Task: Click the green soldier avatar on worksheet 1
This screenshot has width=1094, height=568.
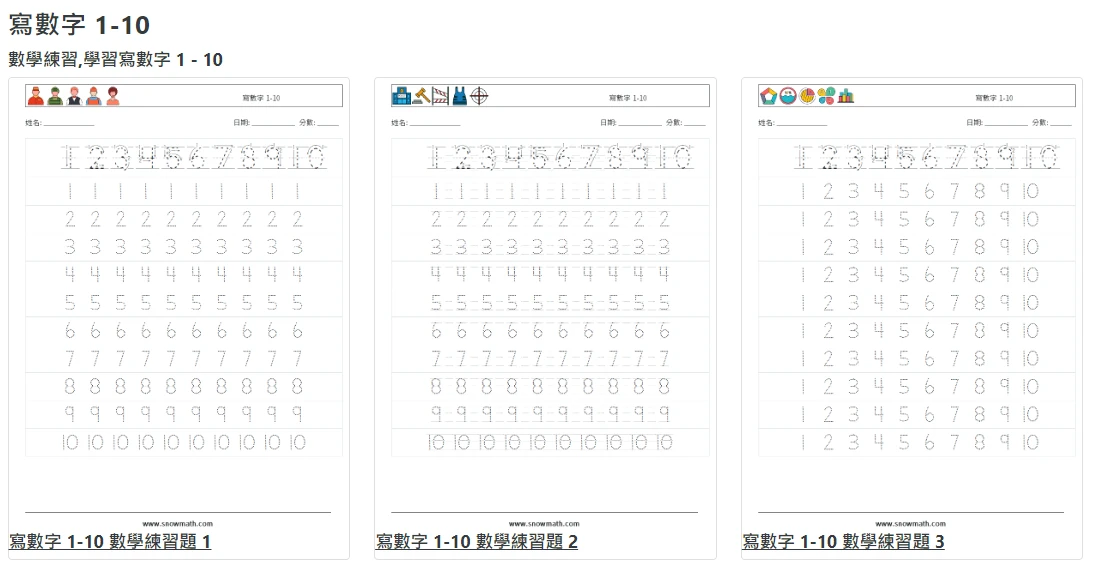Action: pyautogui.click(x=55, y=96)
